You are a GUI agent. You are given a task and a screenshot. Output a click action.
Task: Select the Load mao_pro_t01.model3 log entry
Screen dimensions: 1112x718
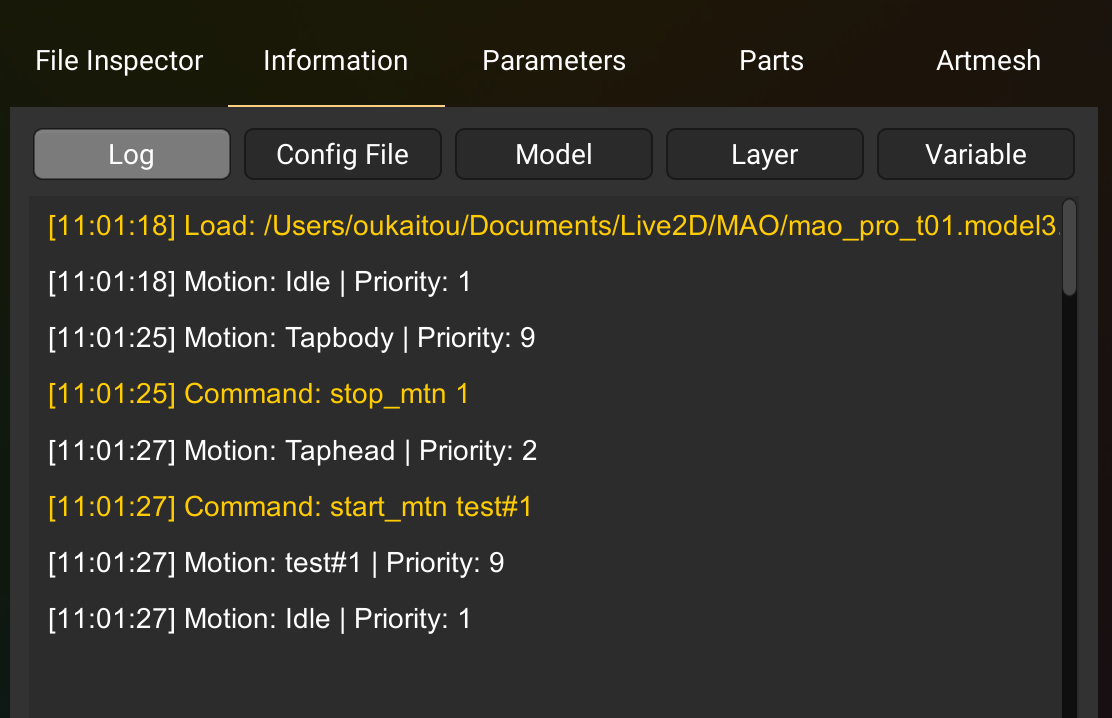pyautogui.click(x=552, y=226)
